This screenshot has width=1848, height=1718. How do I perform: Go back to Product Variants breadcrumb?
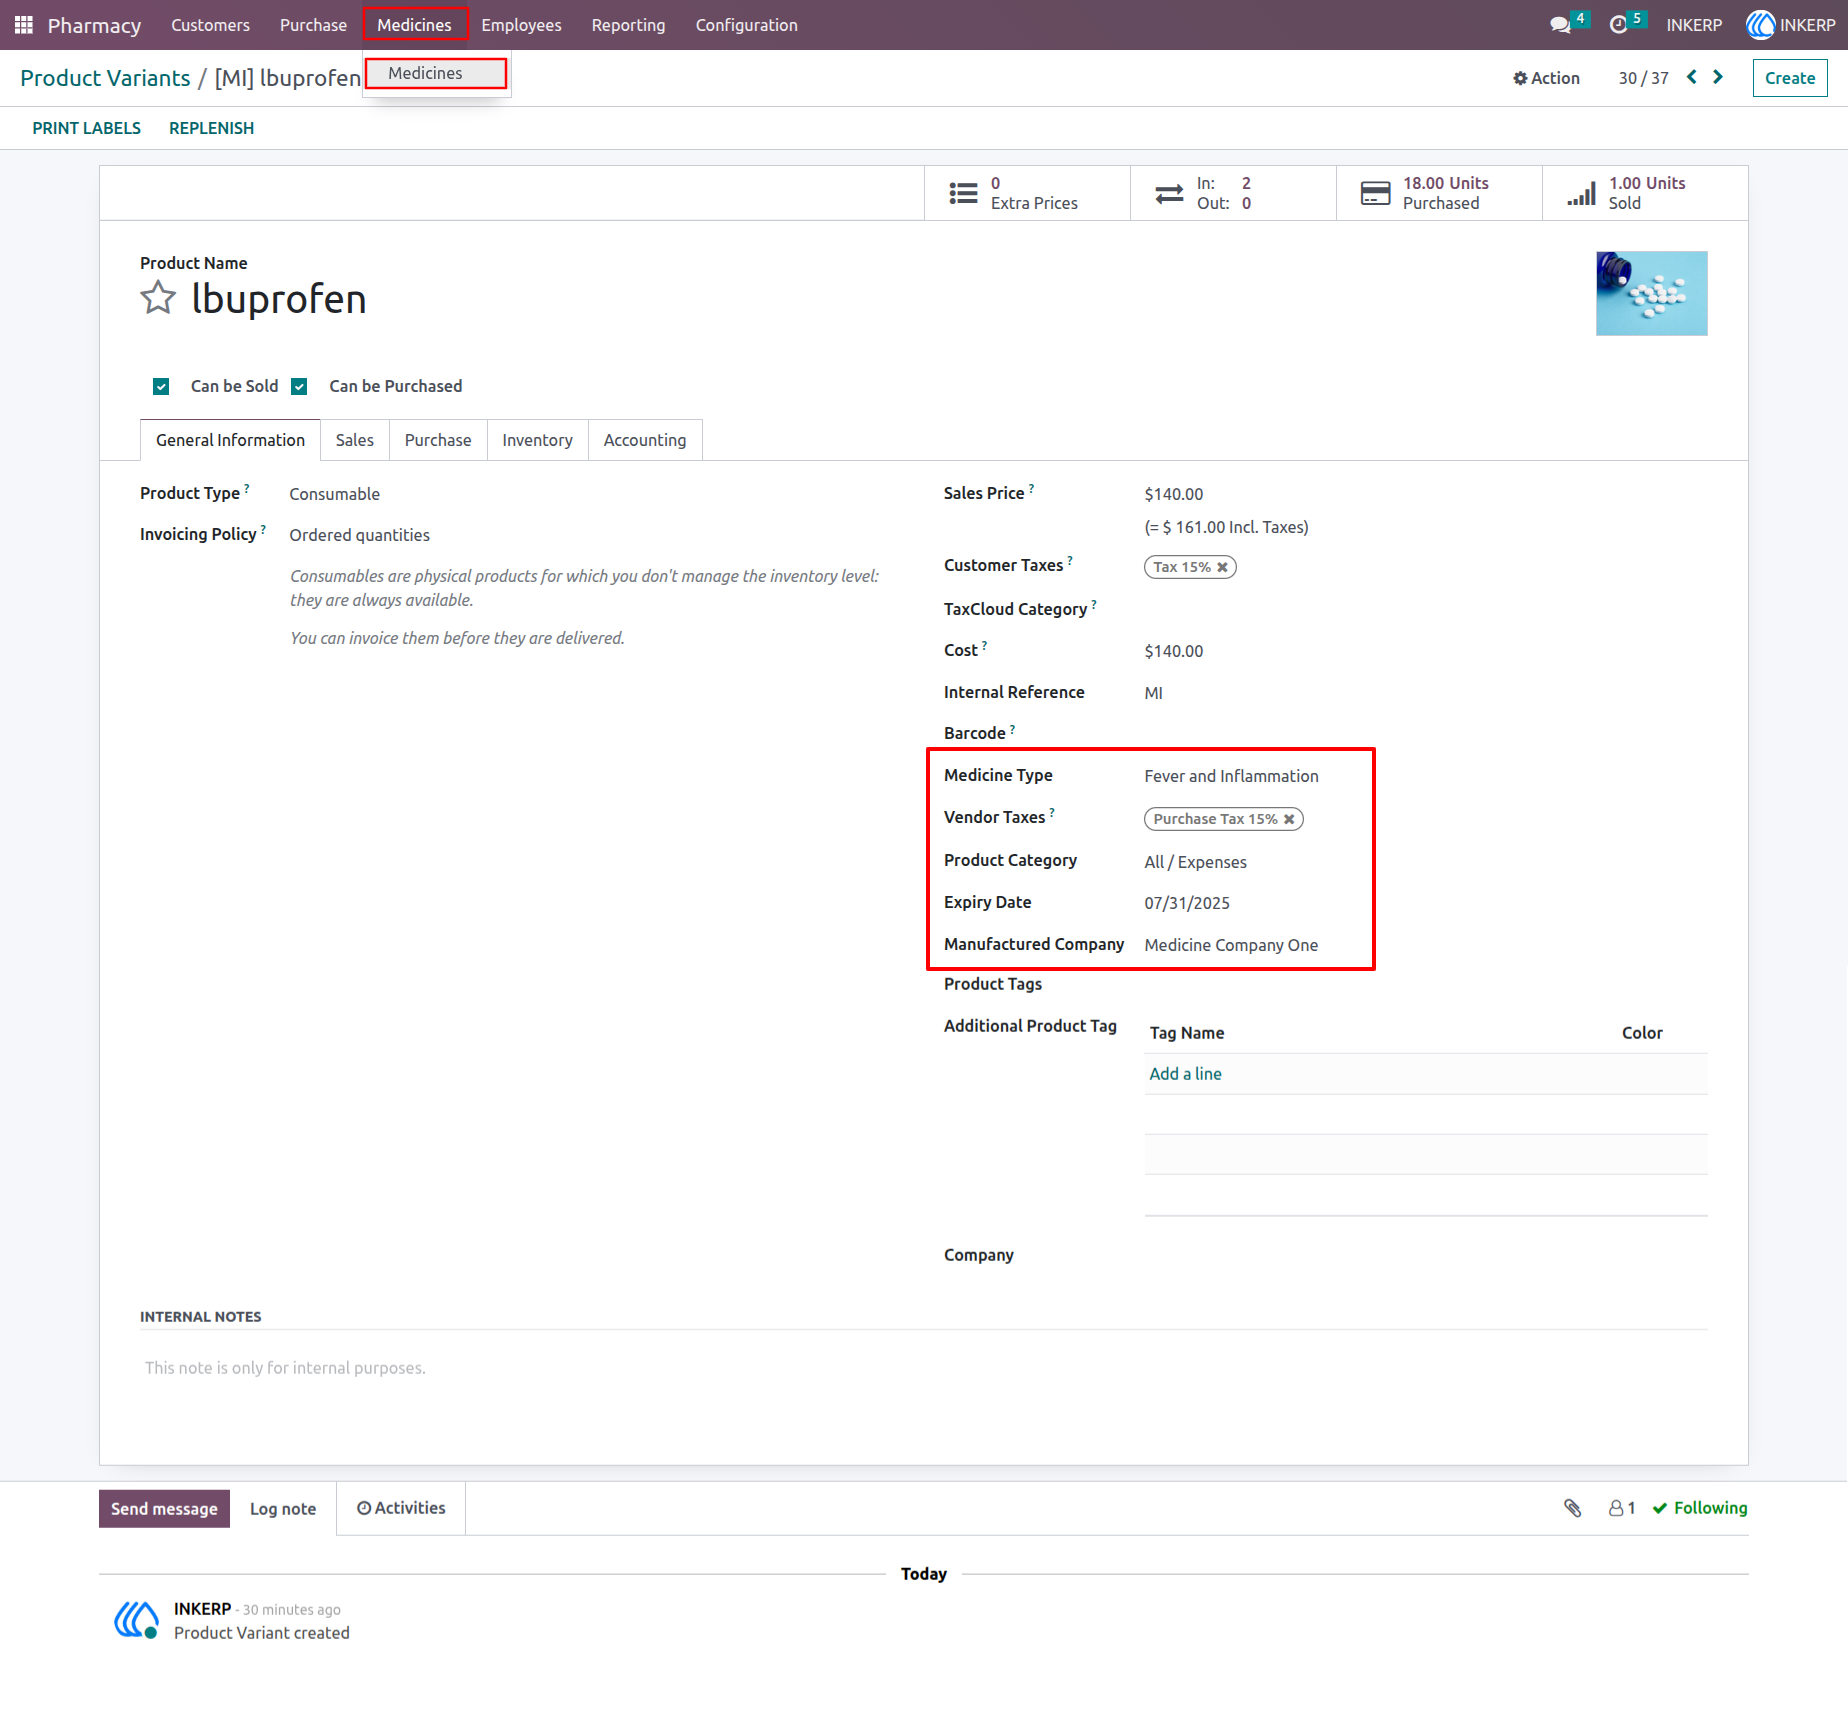tap(105, 78)
